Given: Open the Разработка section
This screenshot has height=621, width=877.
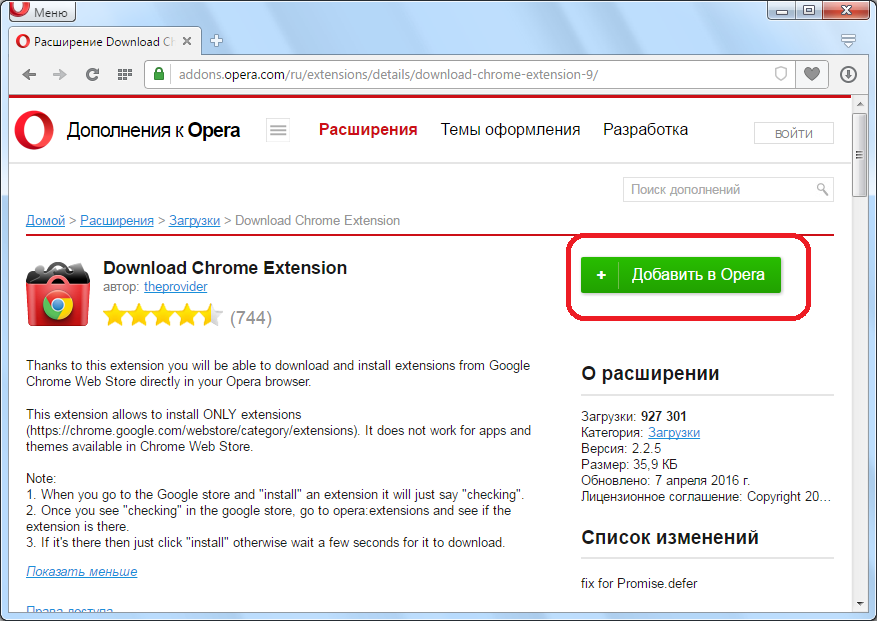Looking at the screenshot, I should (x=645, y=130).
